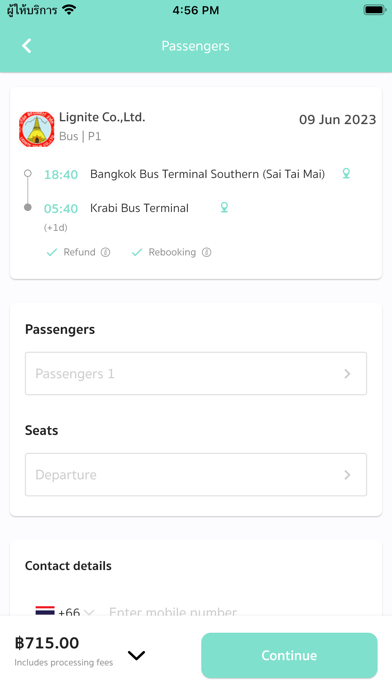Open the Lignite Co.,Ltd. operator logo
The height and width of the screenshot is (696, 392).
pos(36,129)
